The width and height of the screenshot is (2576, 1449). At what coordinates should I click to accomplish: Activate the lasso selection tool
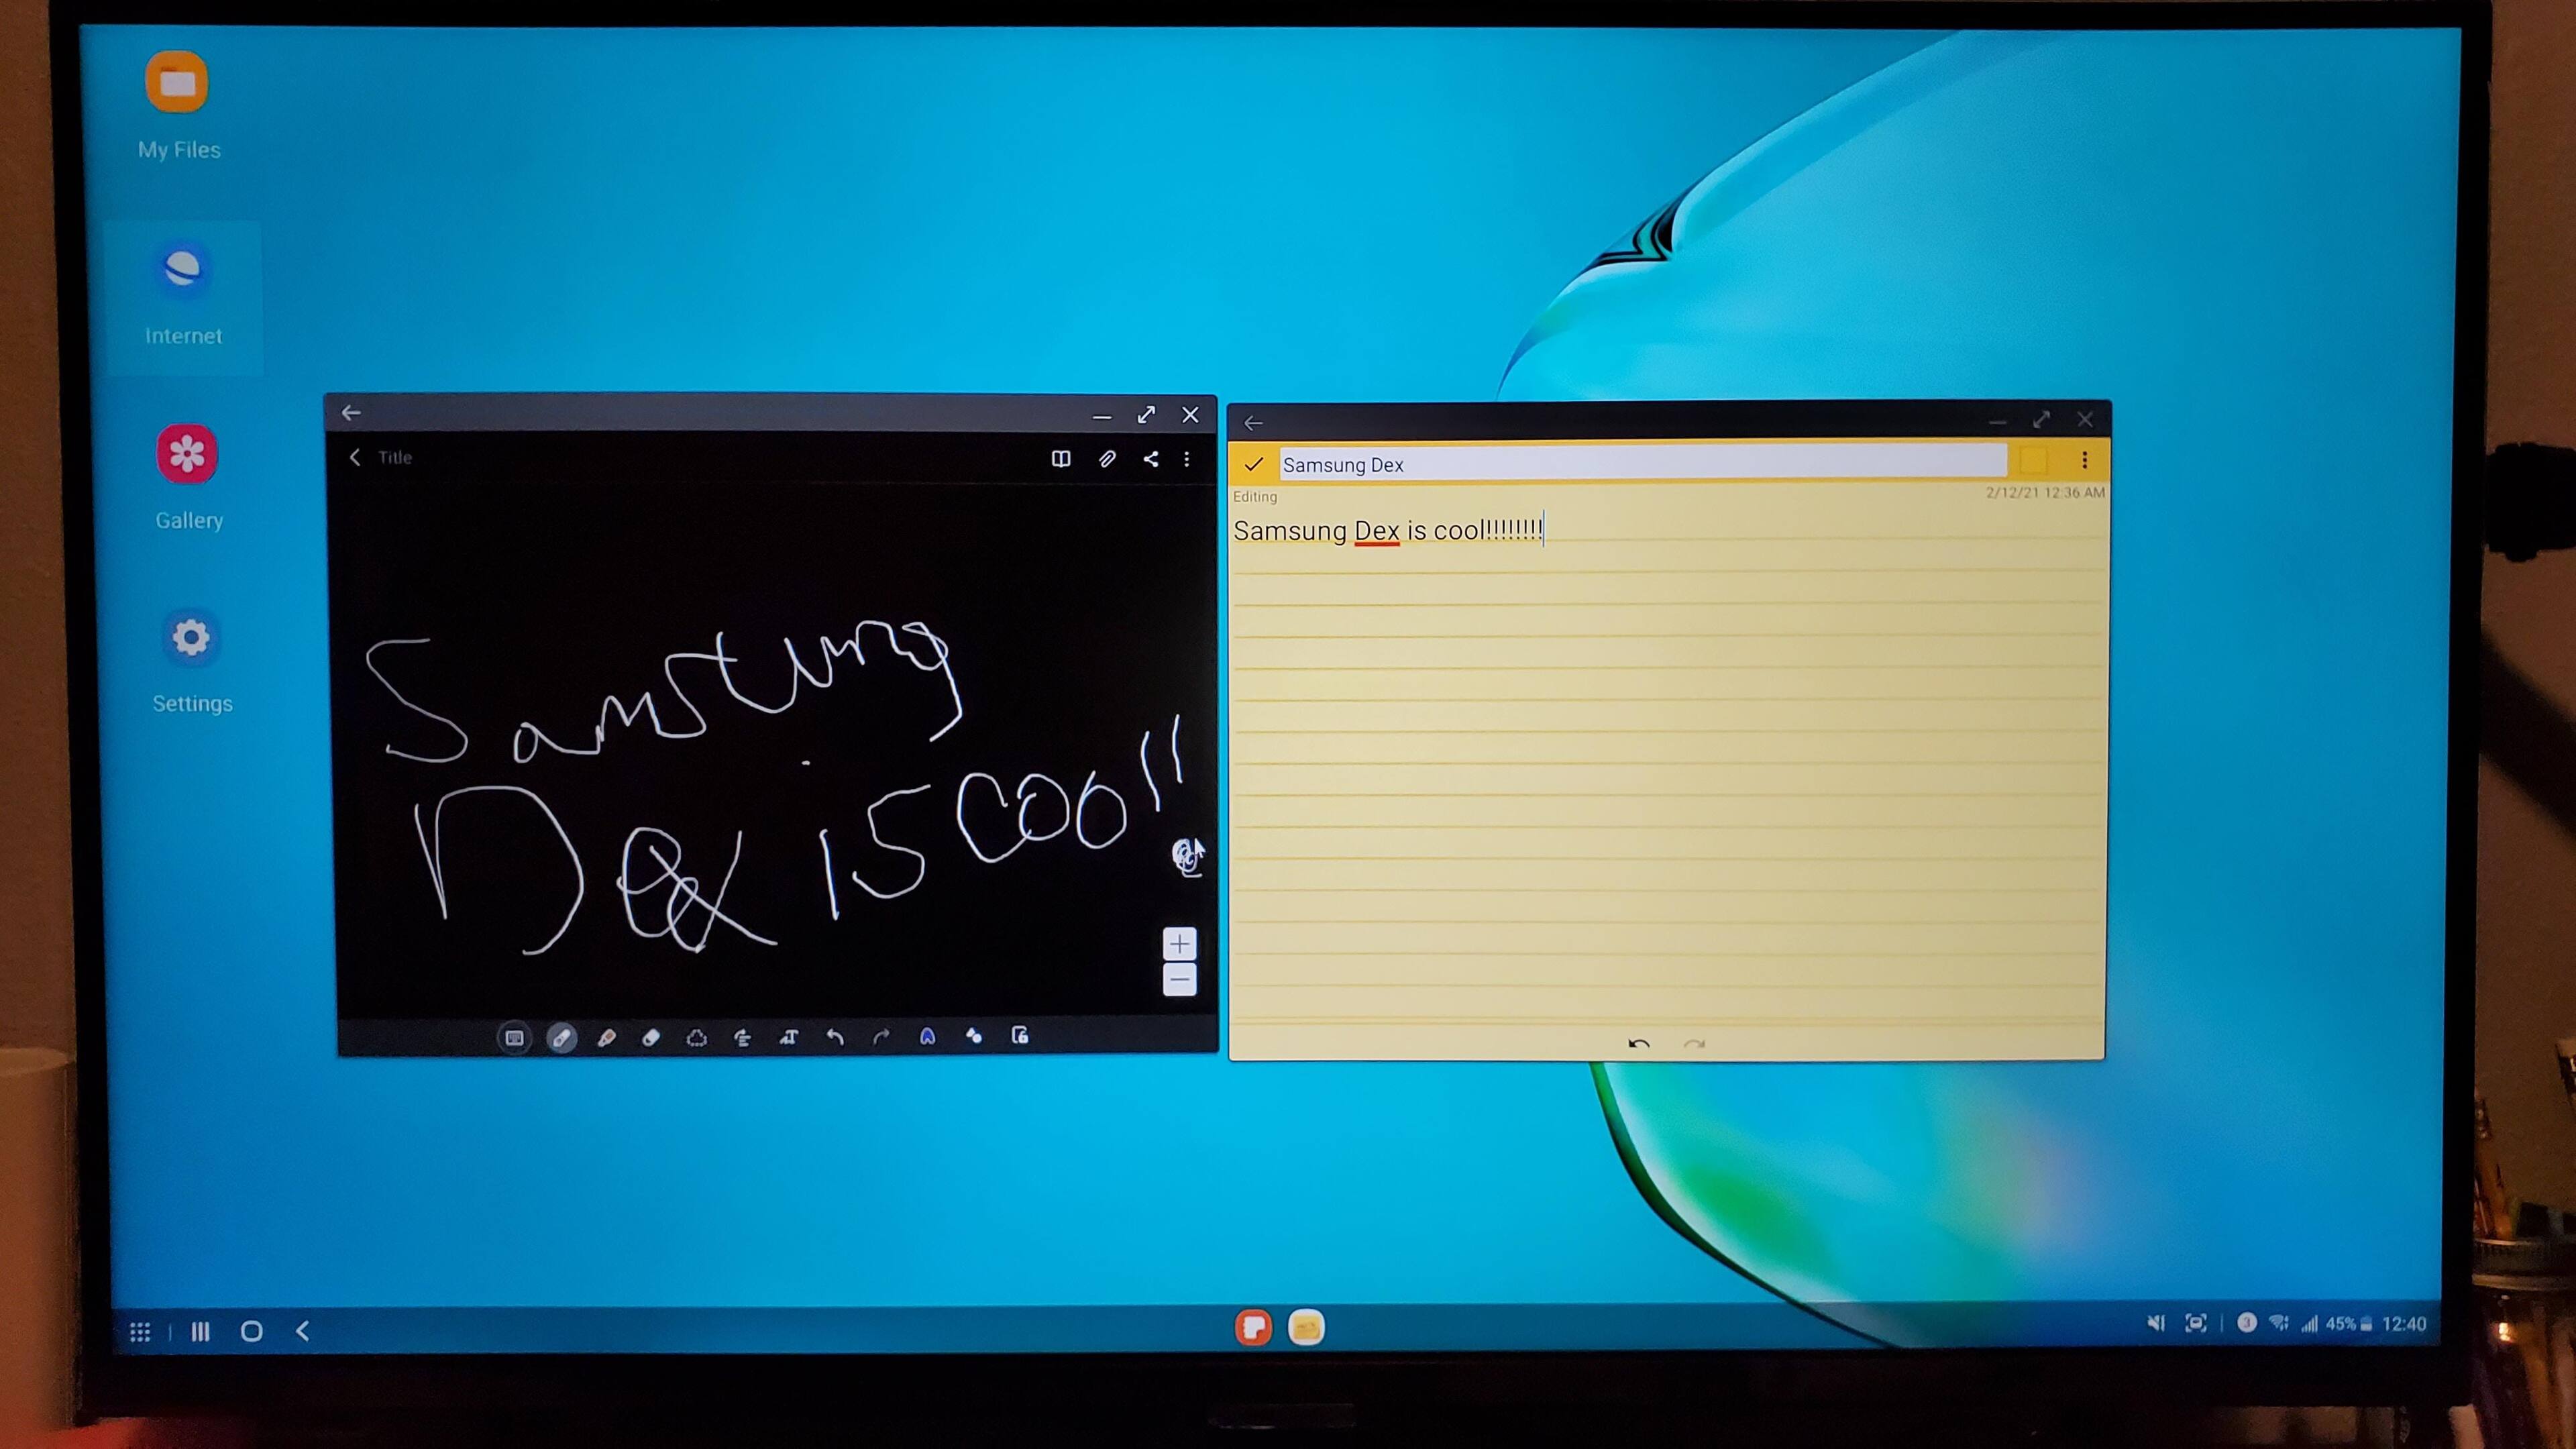tap(697, 1037)
